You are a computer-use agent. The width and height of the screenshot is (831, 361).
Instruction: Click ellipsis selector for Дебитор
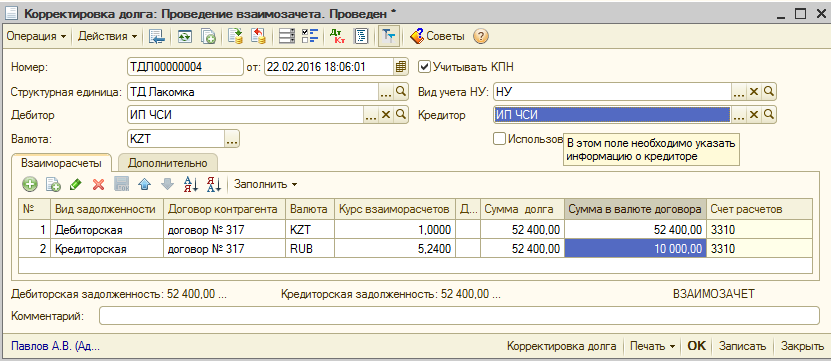(x=371, y=114)
